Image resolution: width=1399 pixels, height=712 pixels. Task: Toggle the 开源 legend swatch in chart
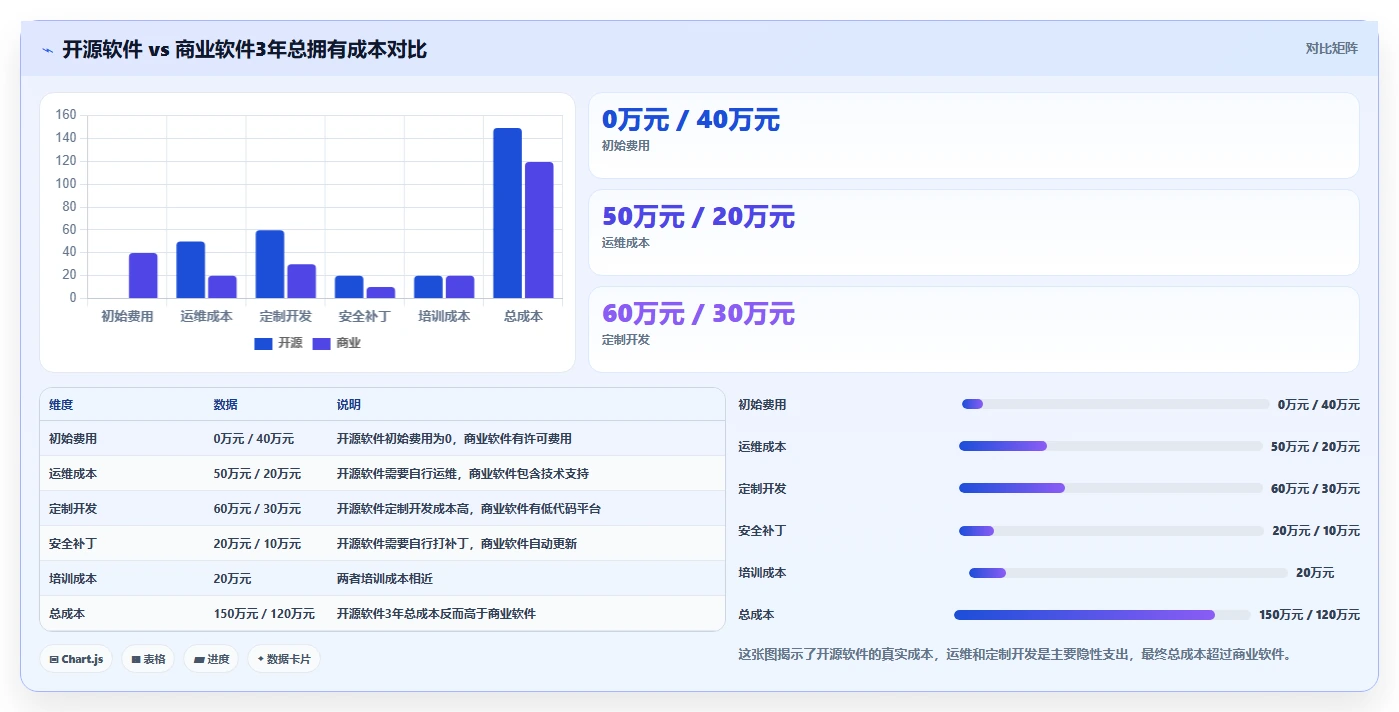tap(263, 343)
